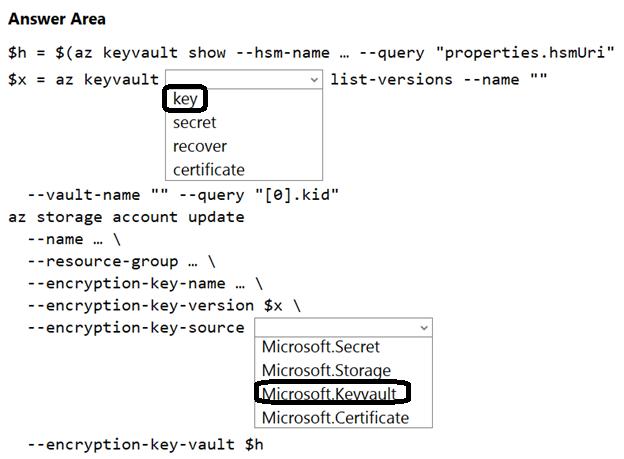624x459 pixels.
Task: Expand the encryption-key-source dropdown arrow
Action: 424,327
